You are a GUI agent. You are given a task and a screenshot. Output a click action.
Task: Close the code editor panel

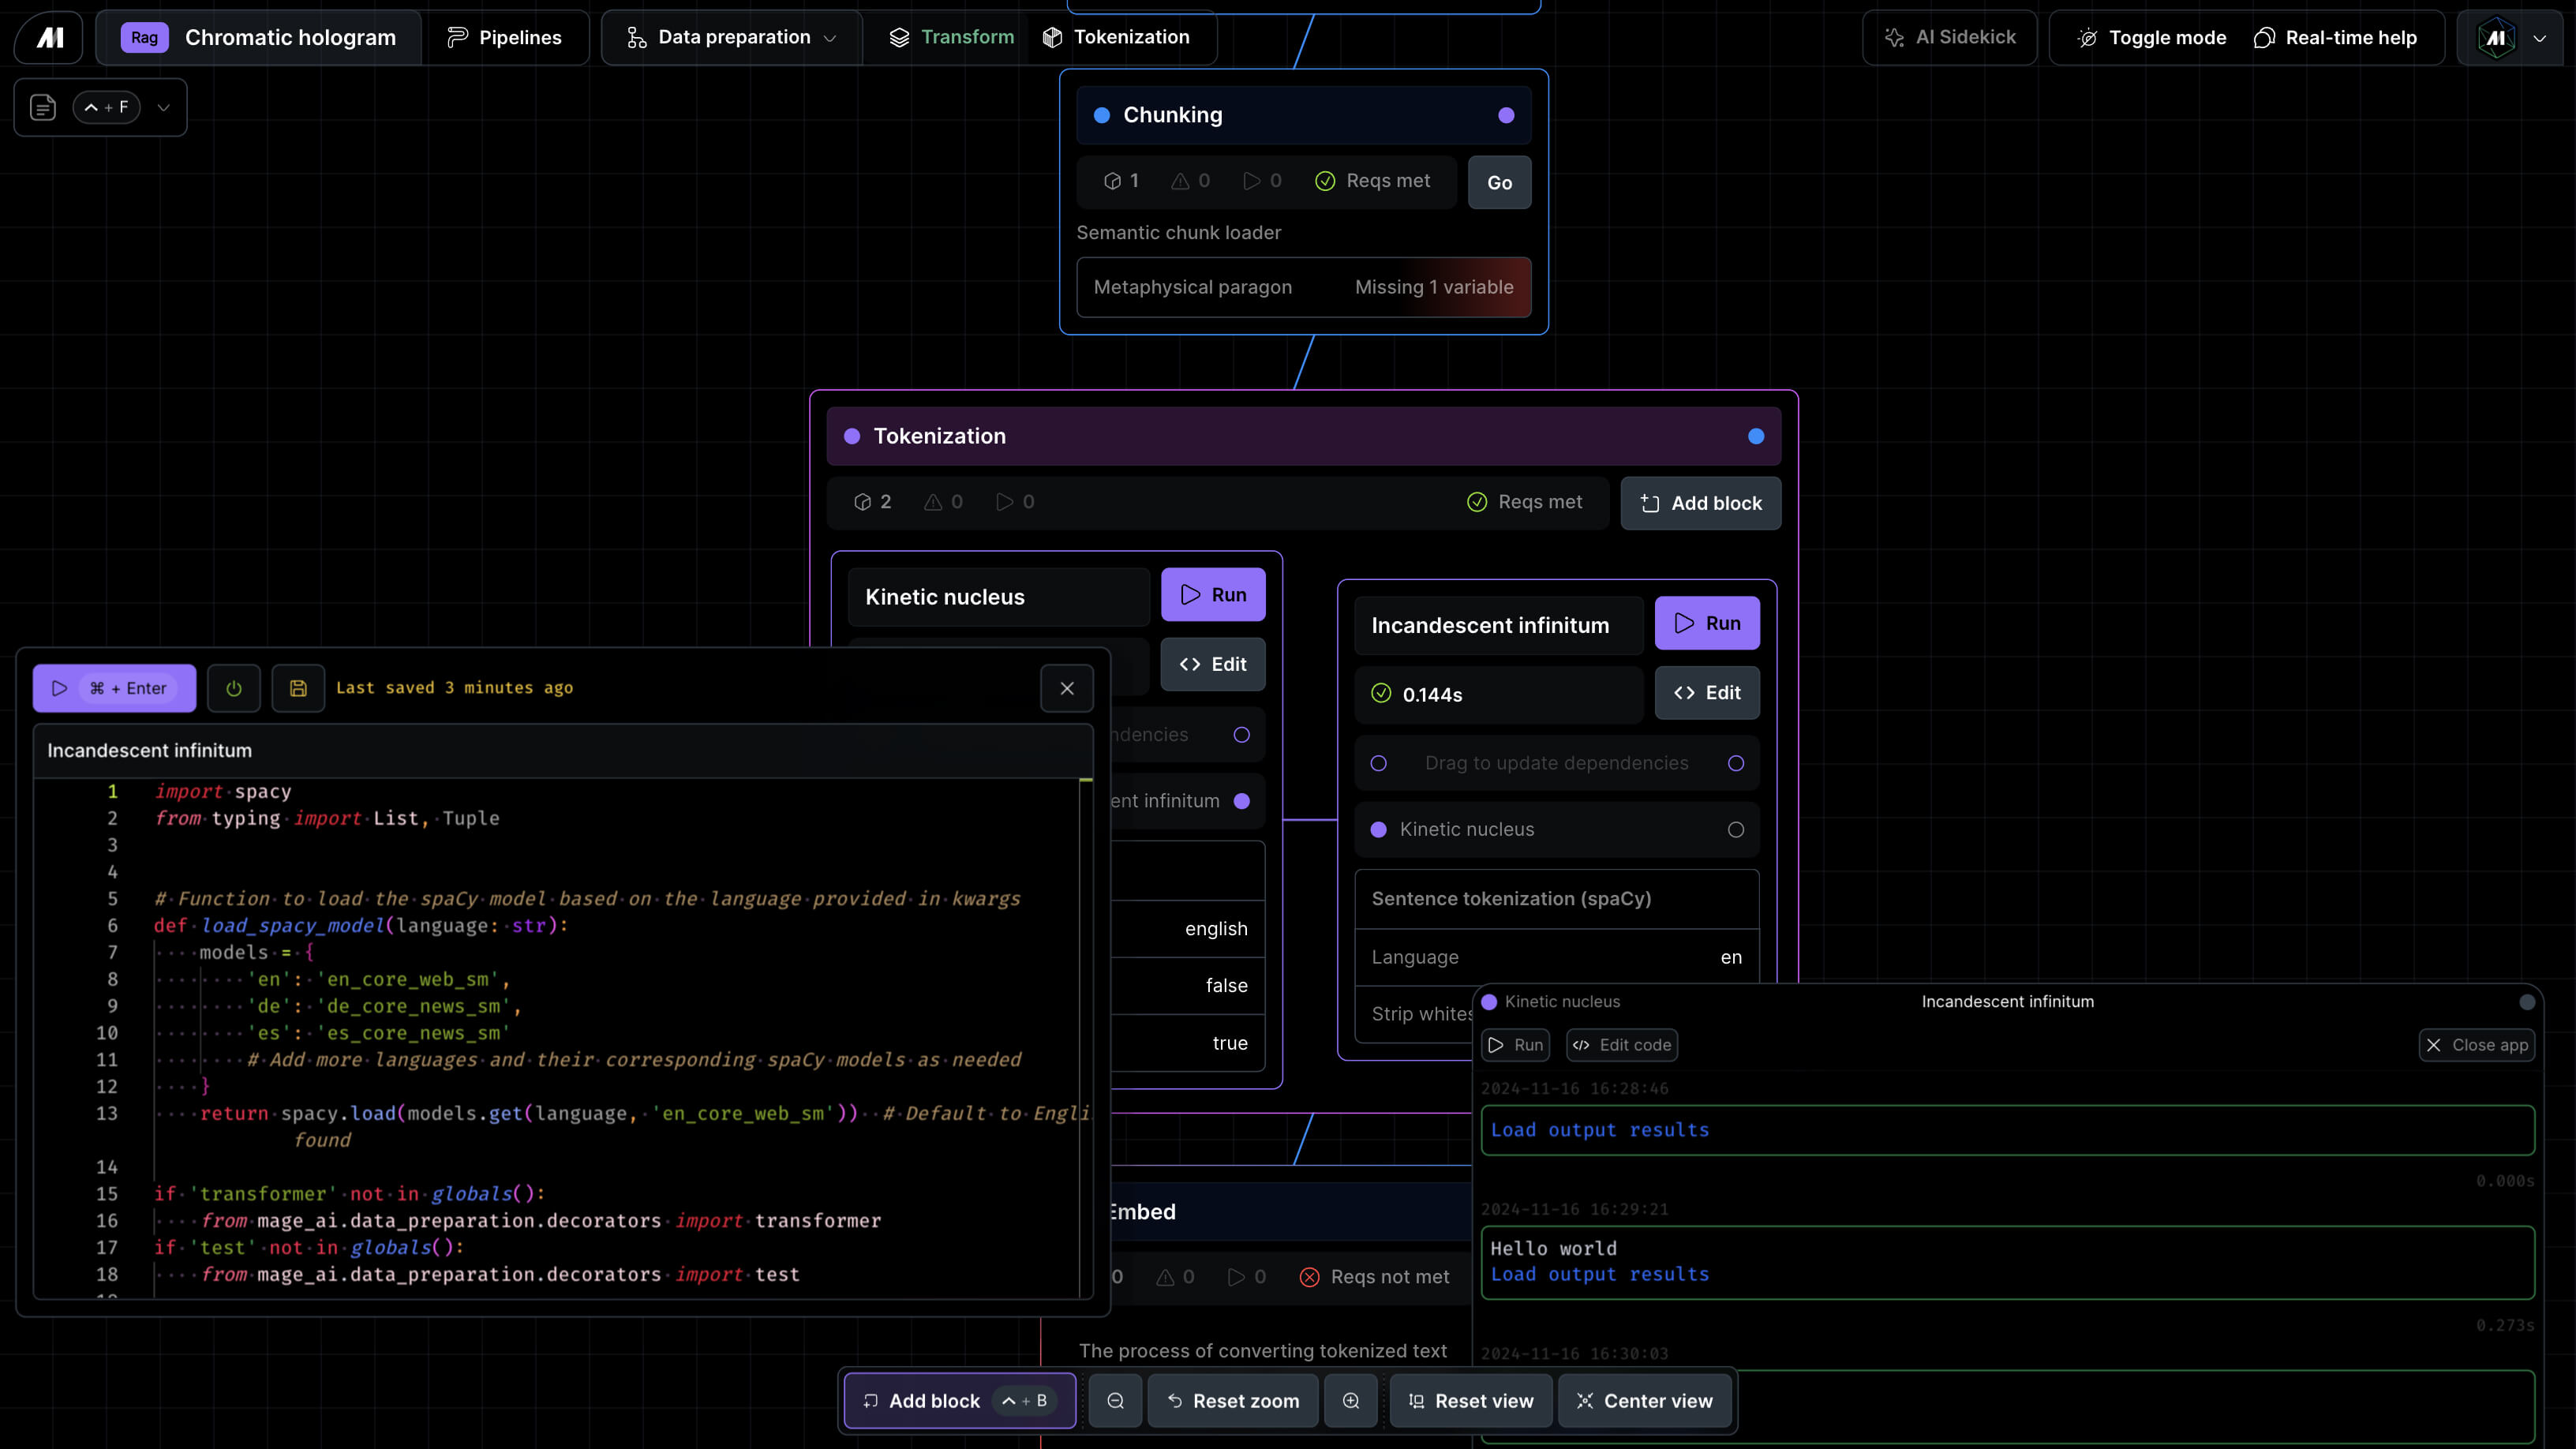1067,688
